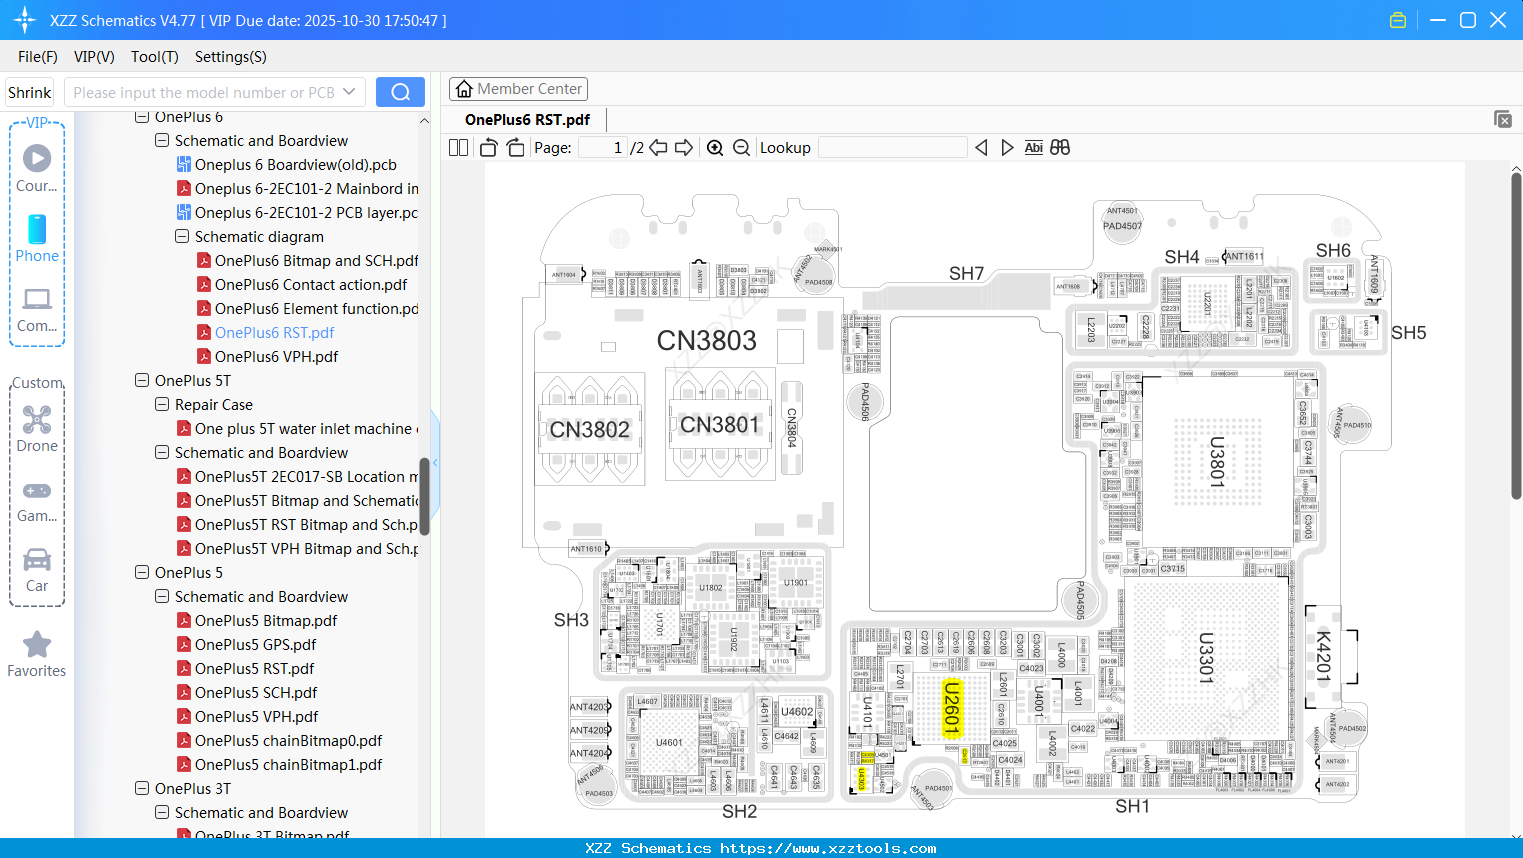
Task: Click the CN3803 connector label
Action: click(706, 341)
